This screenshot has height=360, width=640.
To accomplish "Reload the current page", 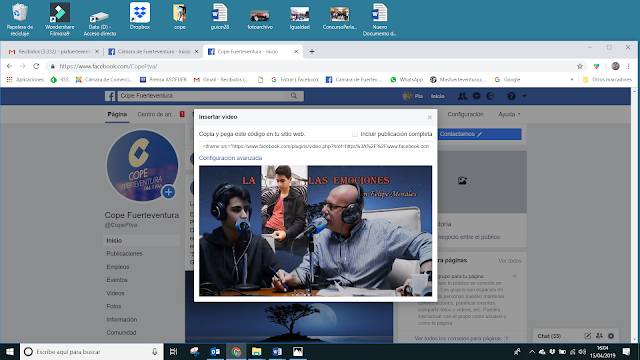I will (36, 66).
